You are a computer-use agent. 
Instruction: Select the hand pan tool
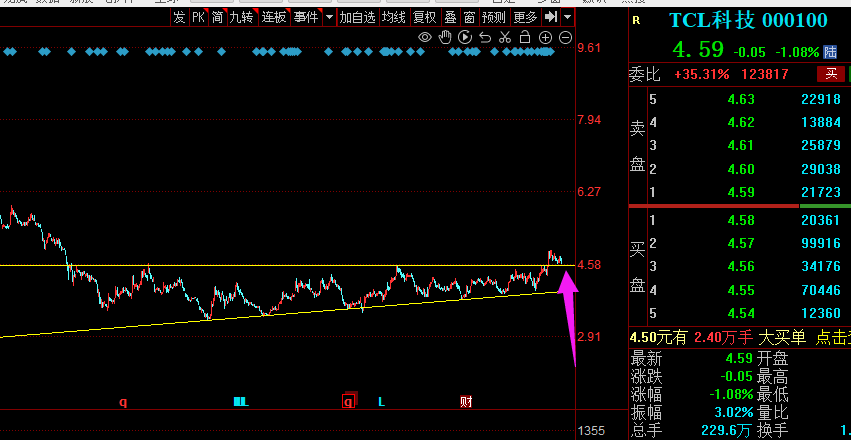click(445, 37)
